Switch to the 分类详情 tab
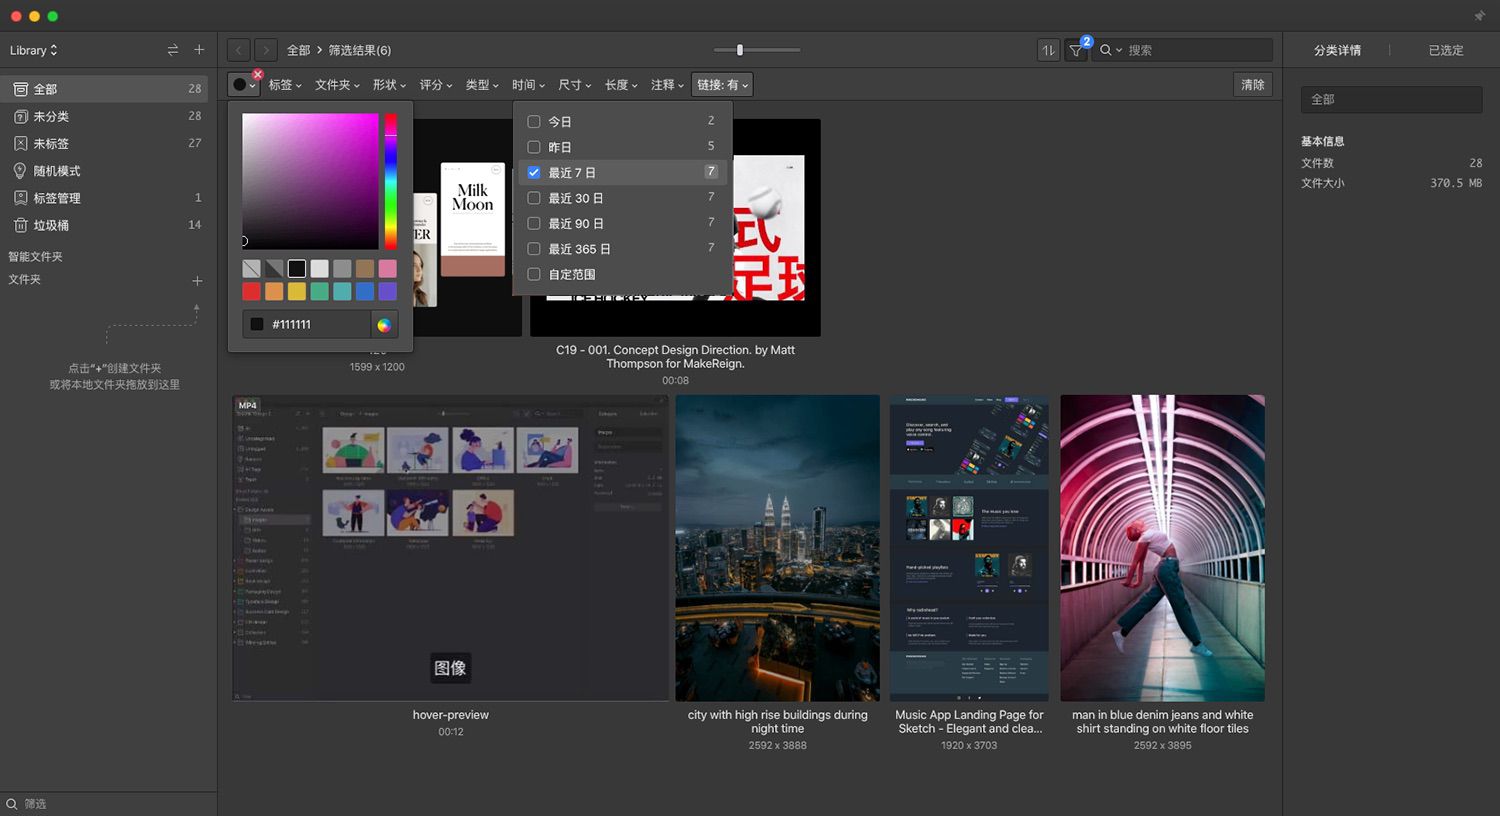The height and width of the screenshot is (816, 1500). [1337, 50]
